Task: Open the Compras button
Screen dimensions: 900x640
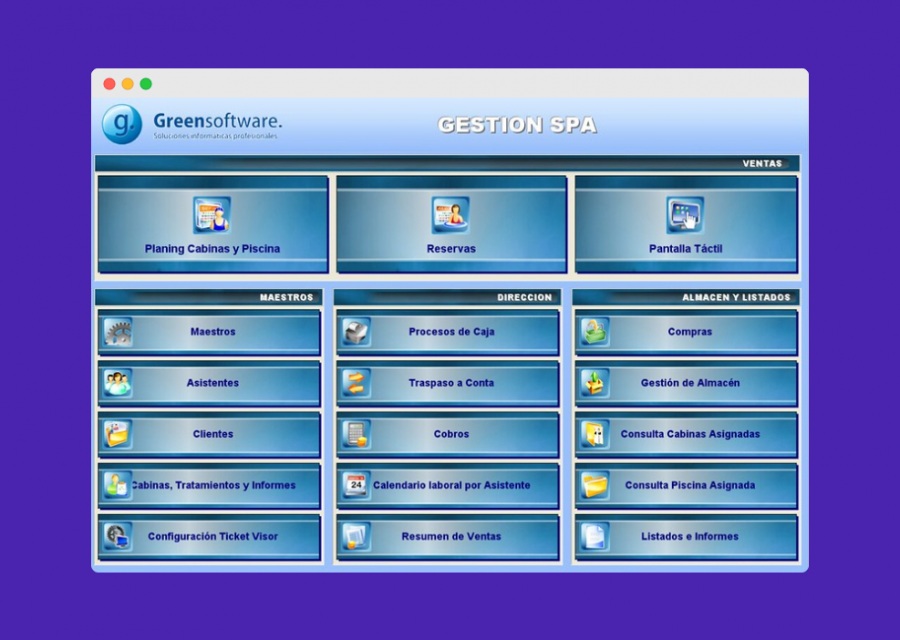Action: 686,332
